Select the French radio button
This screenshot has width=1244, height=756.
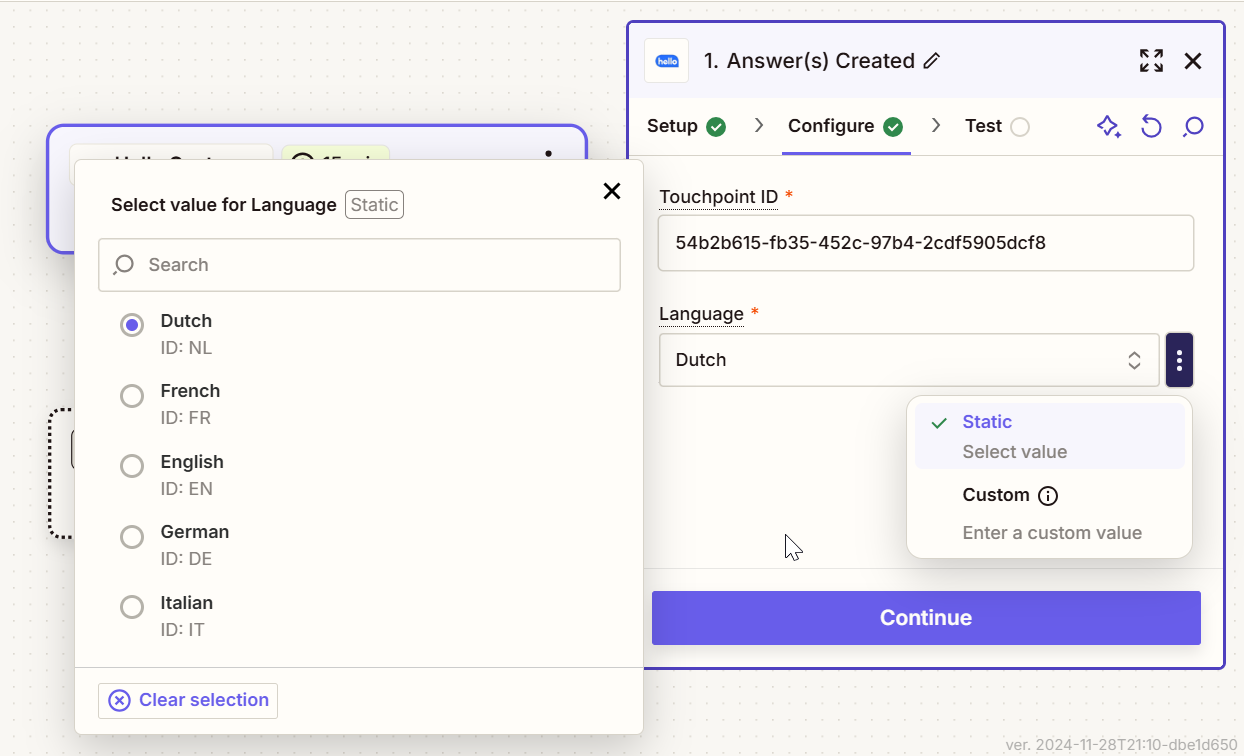tap(132, 397)
